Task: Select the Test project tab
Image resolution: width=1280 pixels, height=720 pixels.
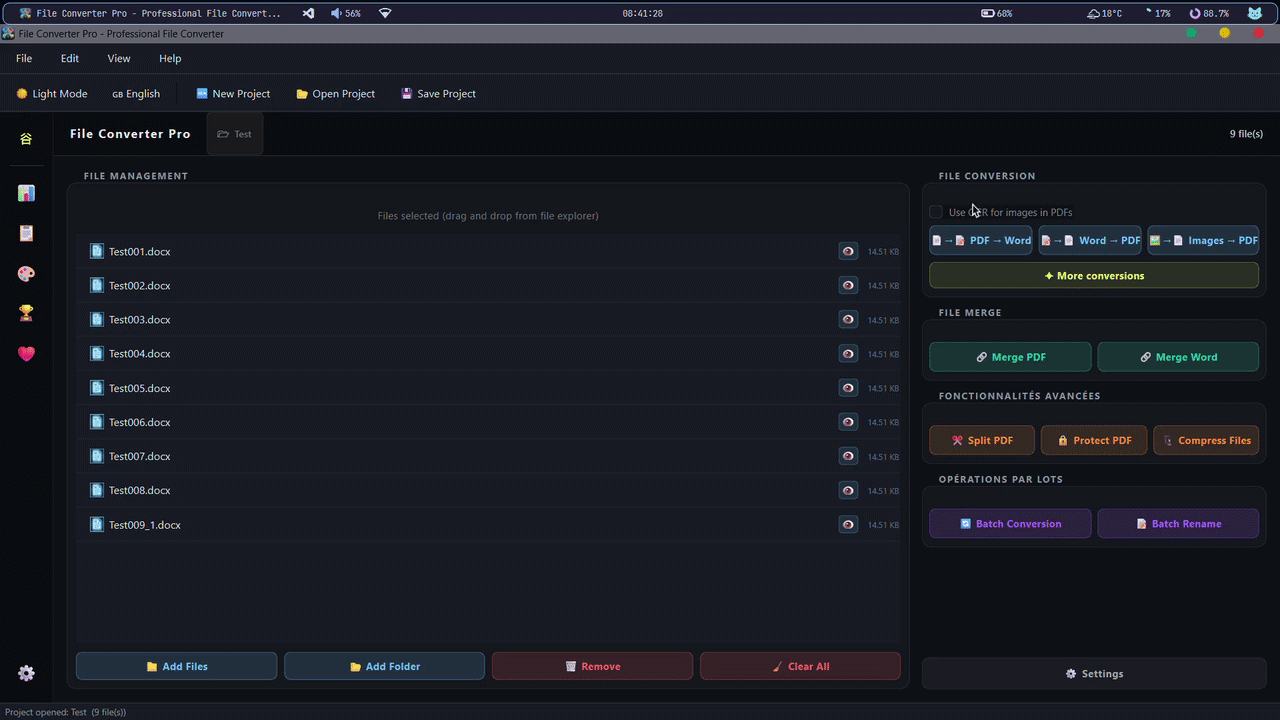Action: point(235,134)
